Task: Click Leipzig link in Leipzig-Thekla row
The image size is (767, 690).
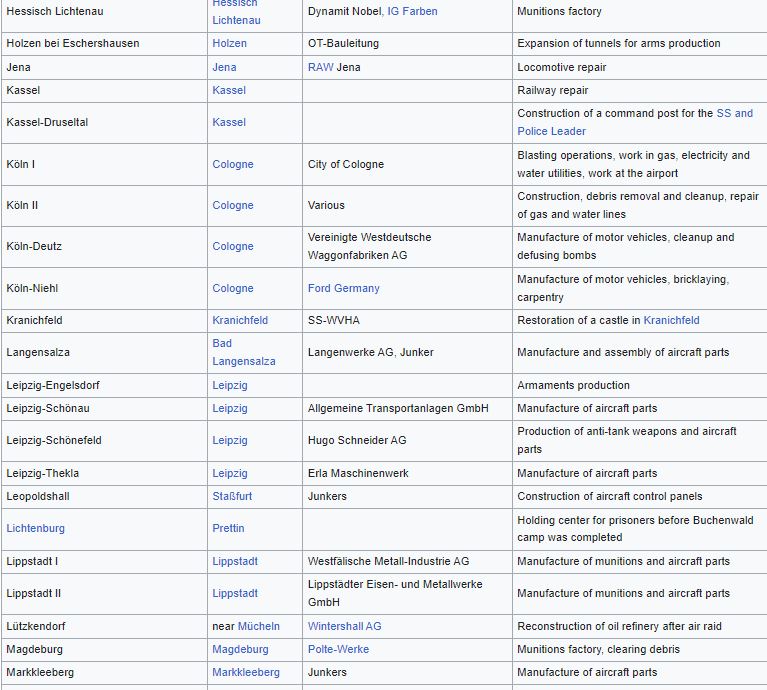Action: (x=229, y=473)
